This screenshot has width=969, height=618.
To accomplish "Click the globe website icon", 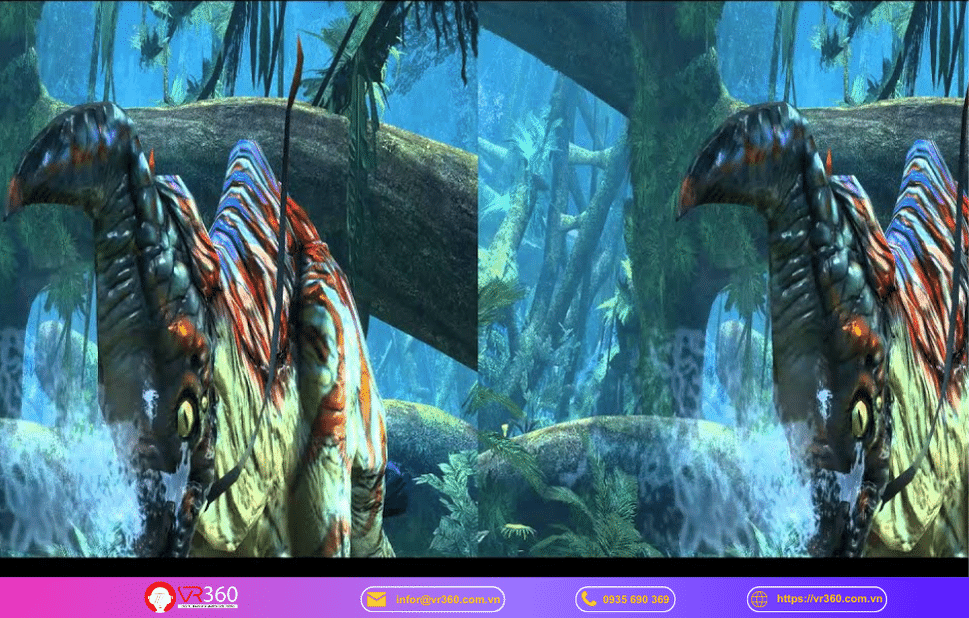I will (x=759, y=599).
